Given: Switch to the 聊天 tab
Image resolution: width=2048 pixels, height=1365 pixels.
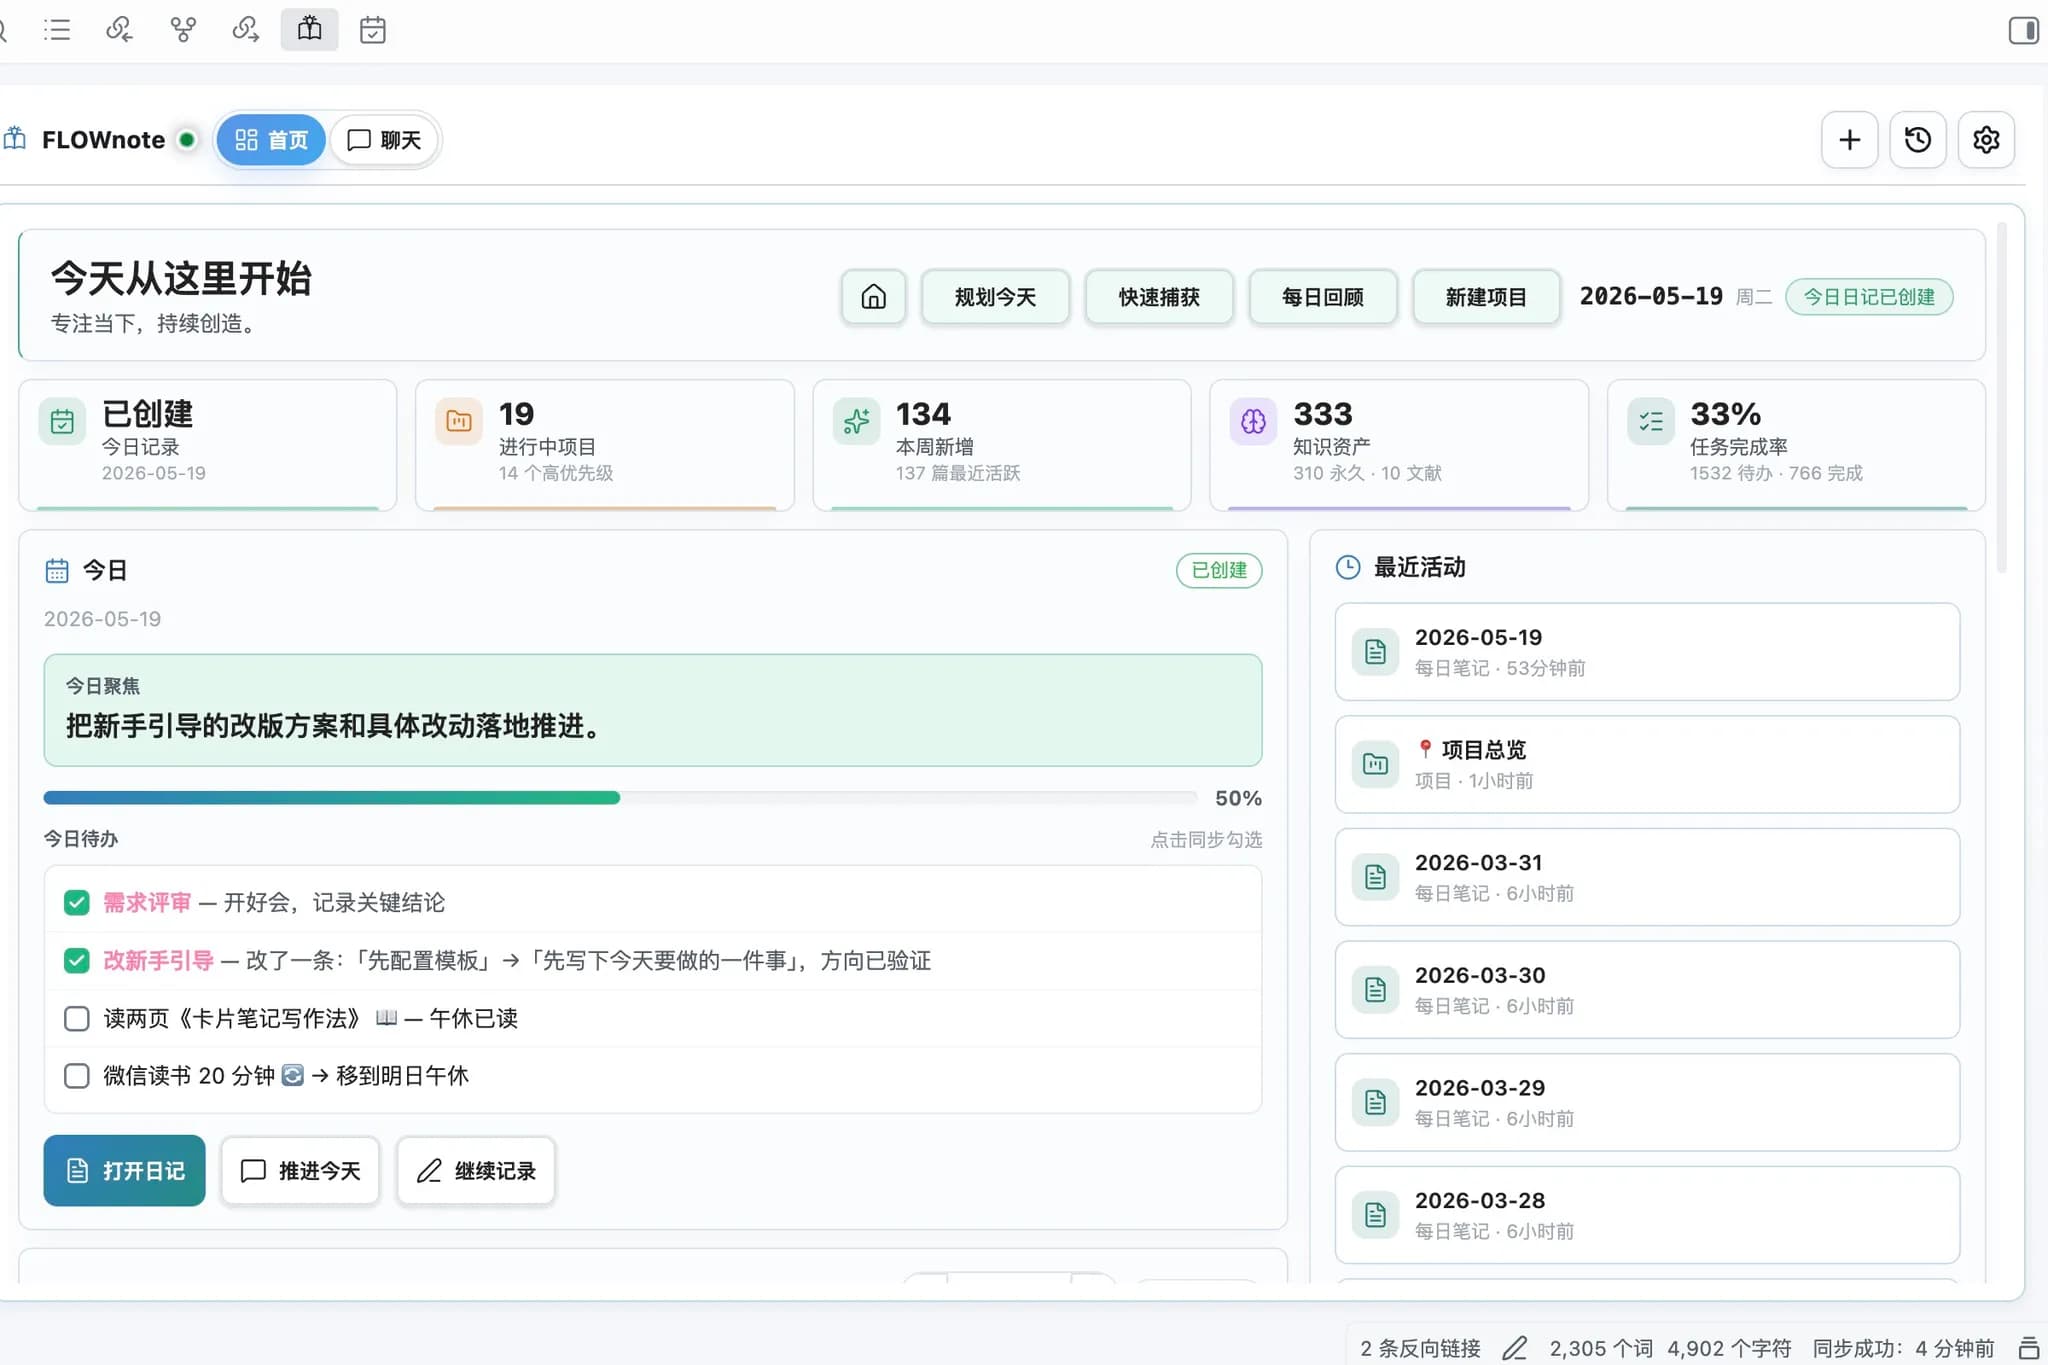Looking at the screenshot, I should 384,140.
